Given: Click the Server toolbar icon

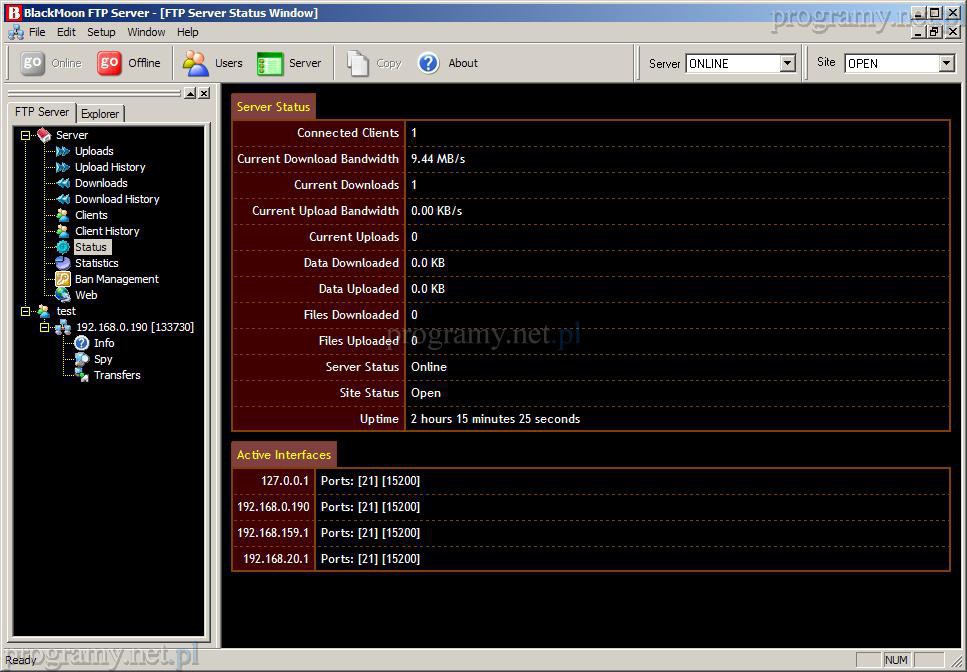Looking at the screenshot, I should (271, 63).
